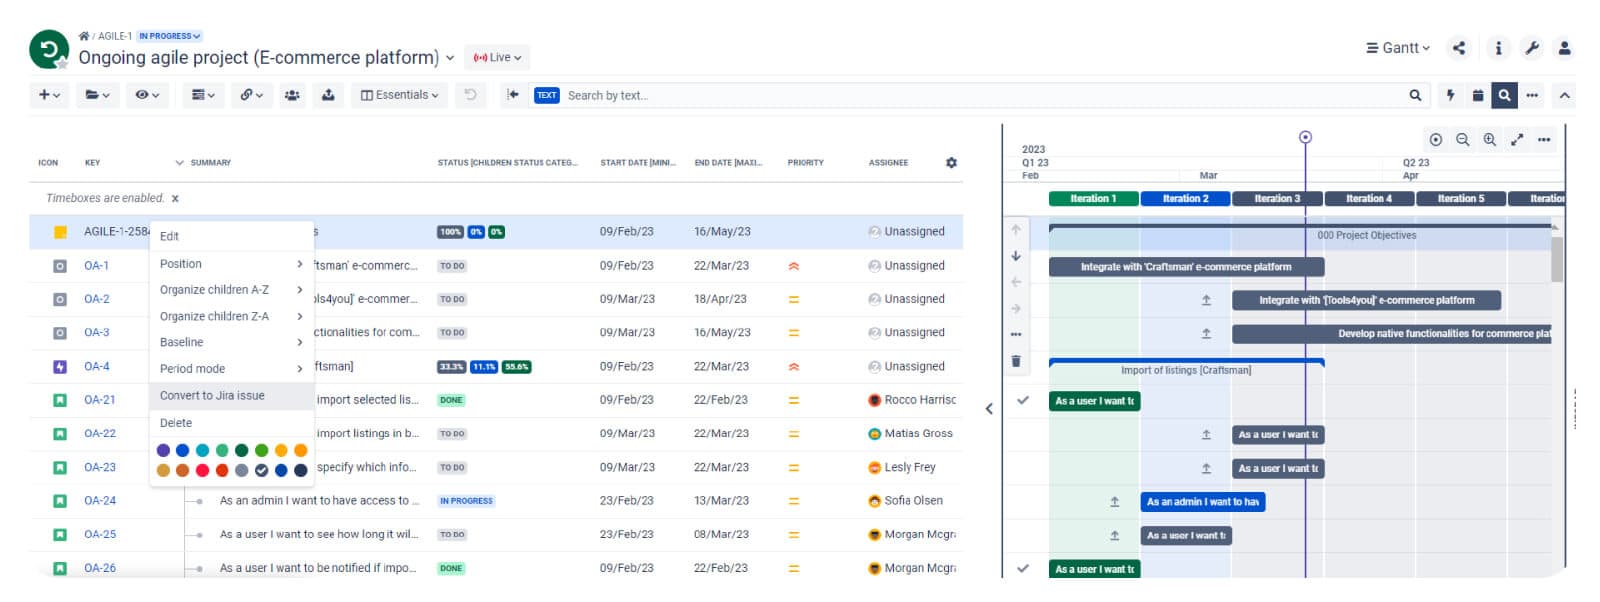1600x602 pixels.
Task: Click the lightning bolt automation icon
Action: (1450, 95)
